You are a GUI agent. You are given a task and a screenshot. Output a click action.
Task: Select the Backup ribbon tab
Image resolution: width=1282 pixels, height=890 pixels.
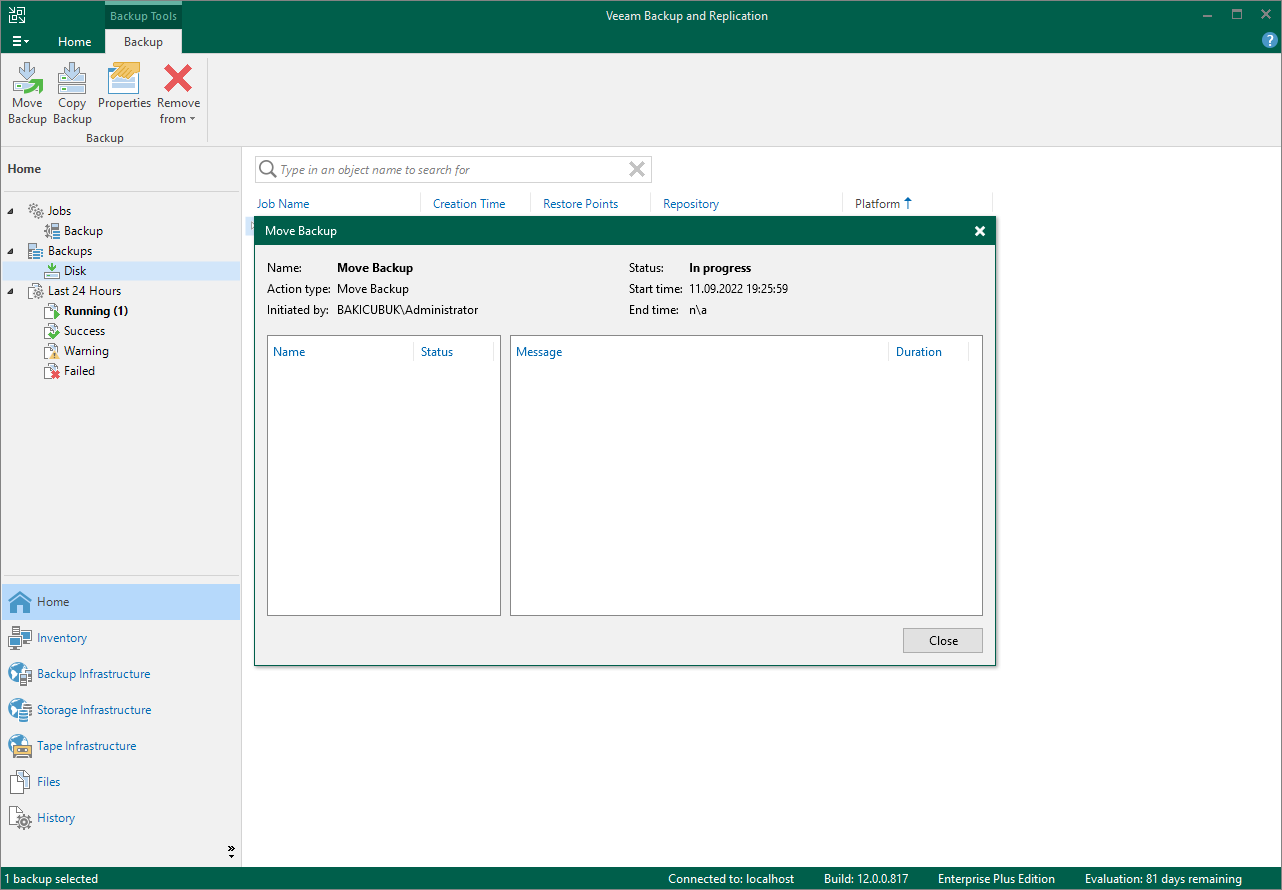143,42
